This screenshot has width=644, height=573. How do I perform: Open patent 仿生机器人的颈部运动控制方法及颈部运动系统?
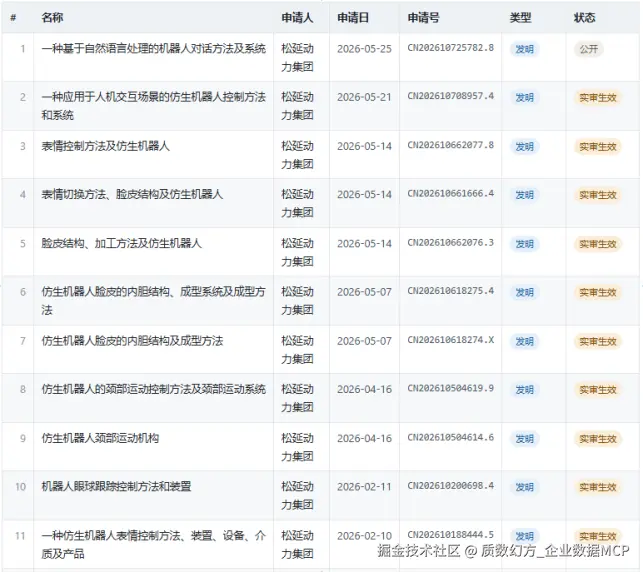pos(154,389)
